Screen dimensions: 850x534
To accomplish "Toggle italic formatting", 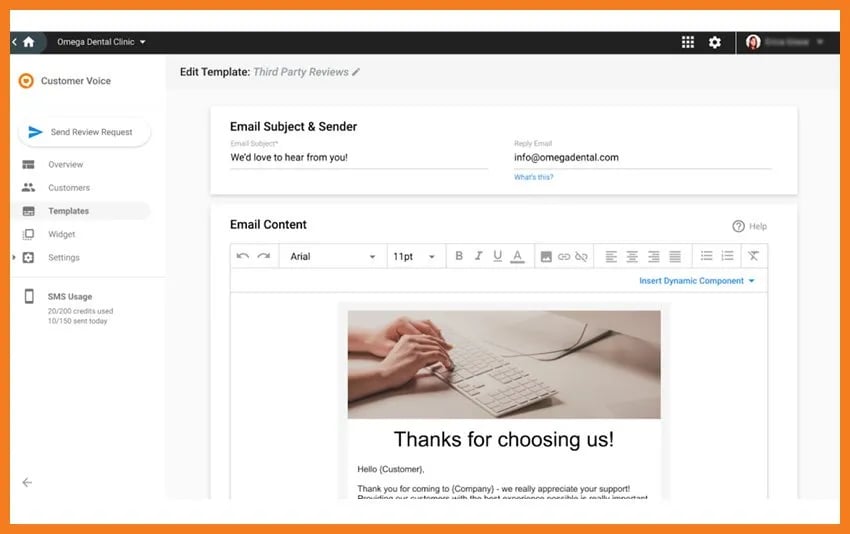I will click(x=479, y=257).
